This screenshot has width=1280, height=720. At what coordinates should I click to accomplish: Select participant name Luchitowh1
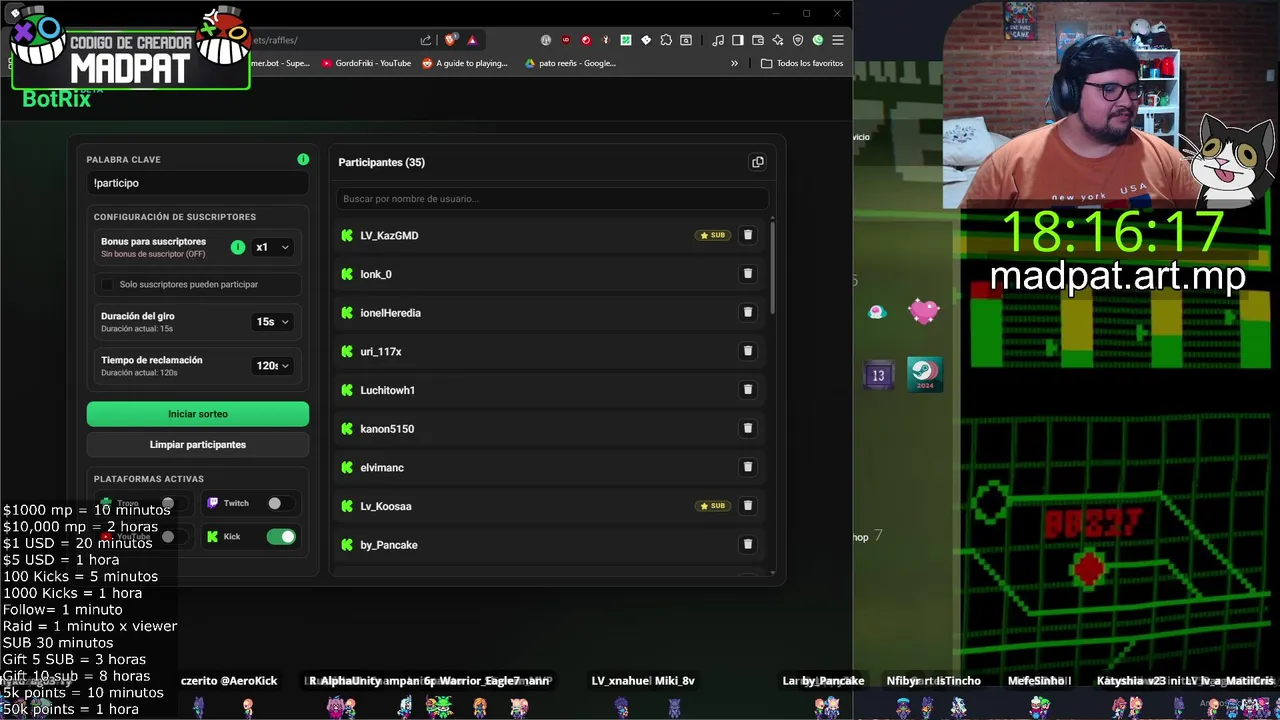point(387,390)
